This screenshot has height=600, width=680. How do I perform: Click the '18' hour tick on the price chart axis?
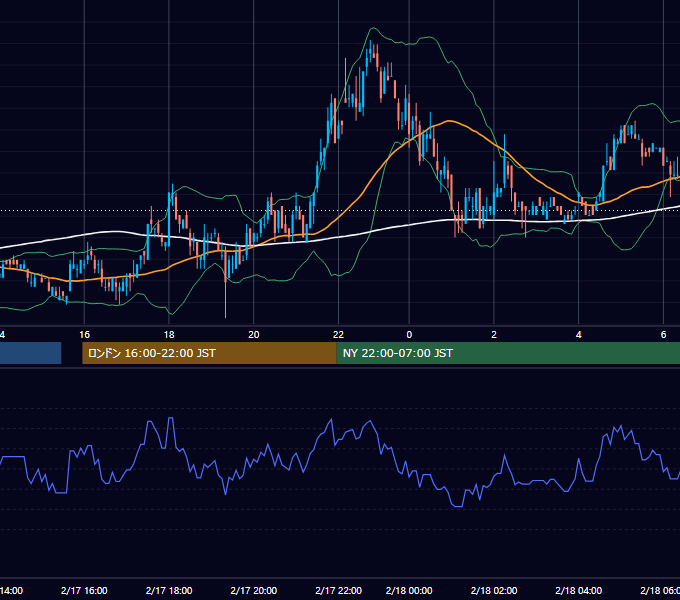[x=169, y=335]
